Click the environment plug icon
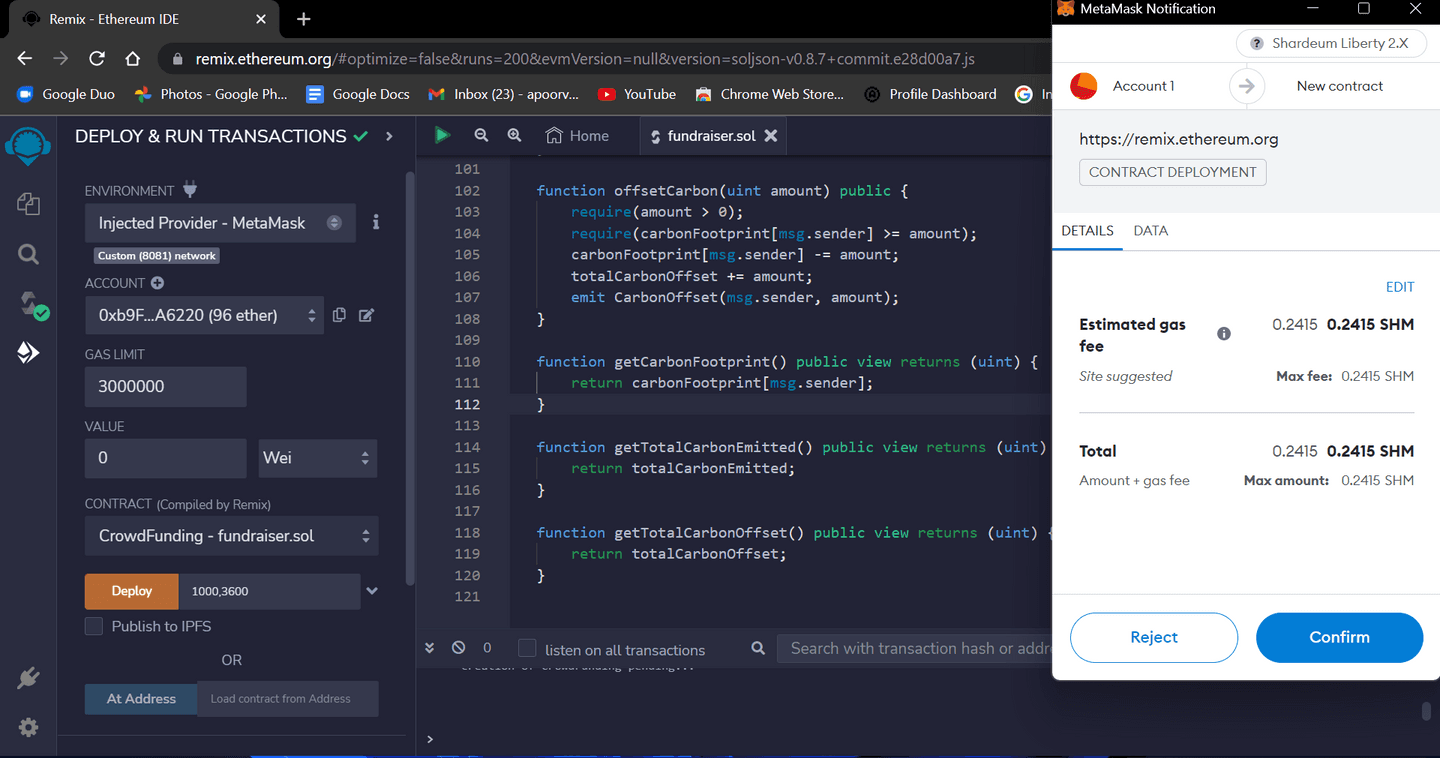 tap(191, 190)
